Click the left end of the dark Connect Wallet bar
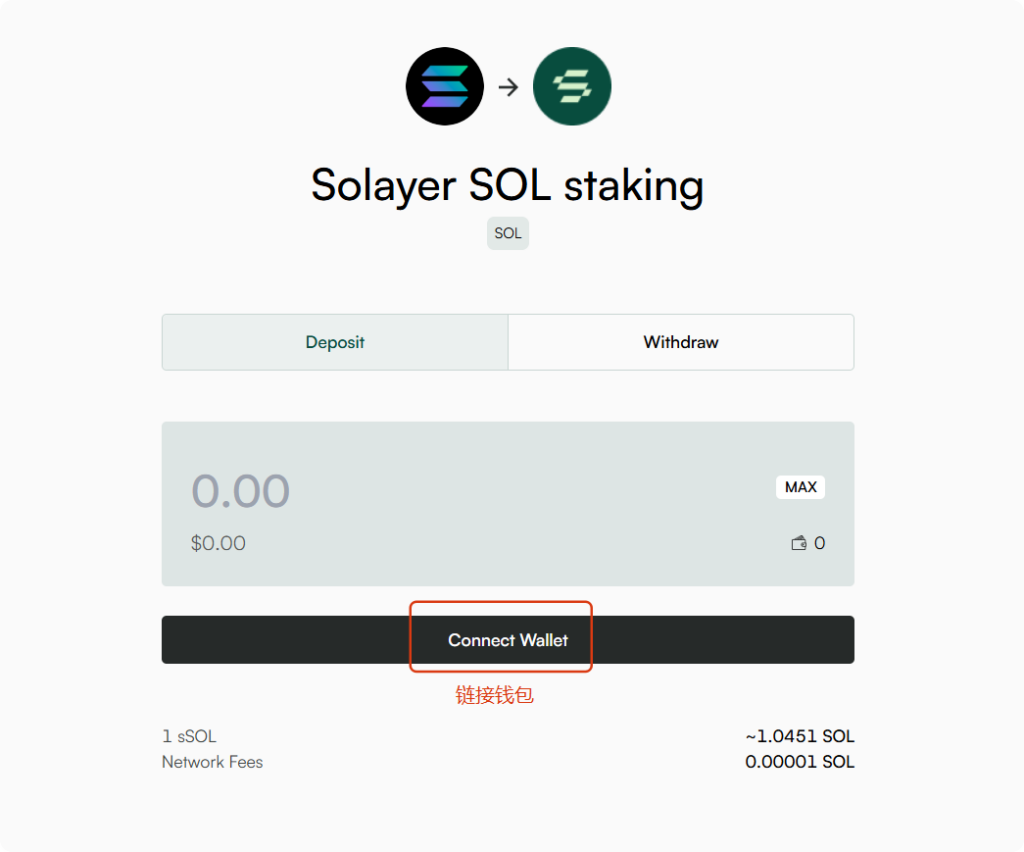The width and height of the screenshot is (1024, 852). coord(196,640)
